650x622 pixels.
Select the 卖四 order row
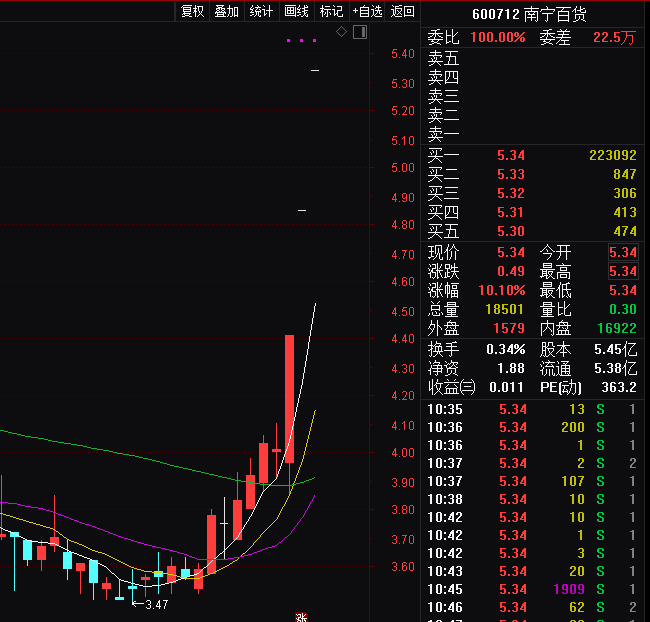pos(532,78)
